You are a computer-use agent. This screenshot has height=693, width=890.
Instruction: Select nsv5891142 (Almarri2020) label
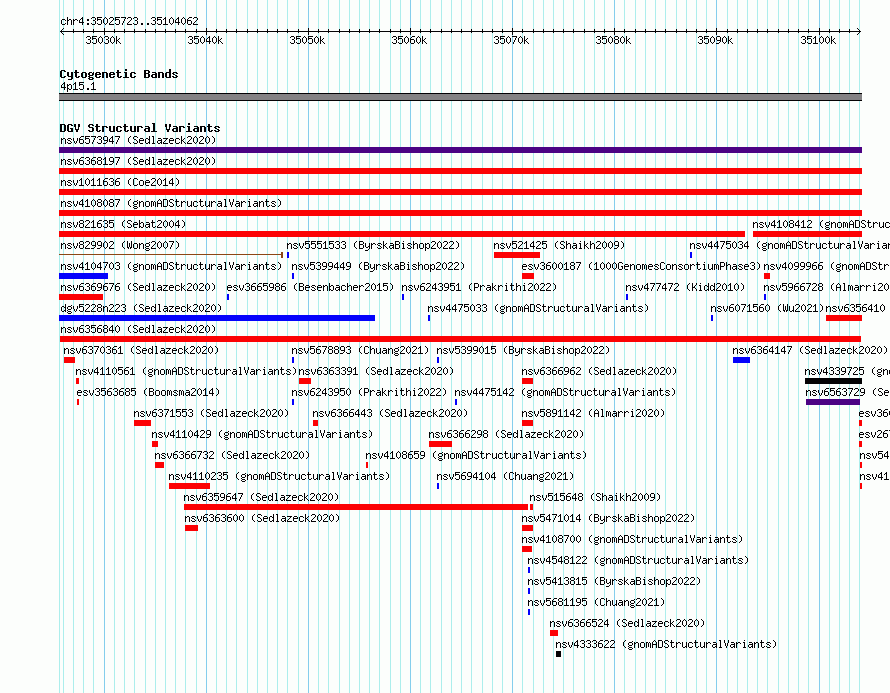click(593, 413)
